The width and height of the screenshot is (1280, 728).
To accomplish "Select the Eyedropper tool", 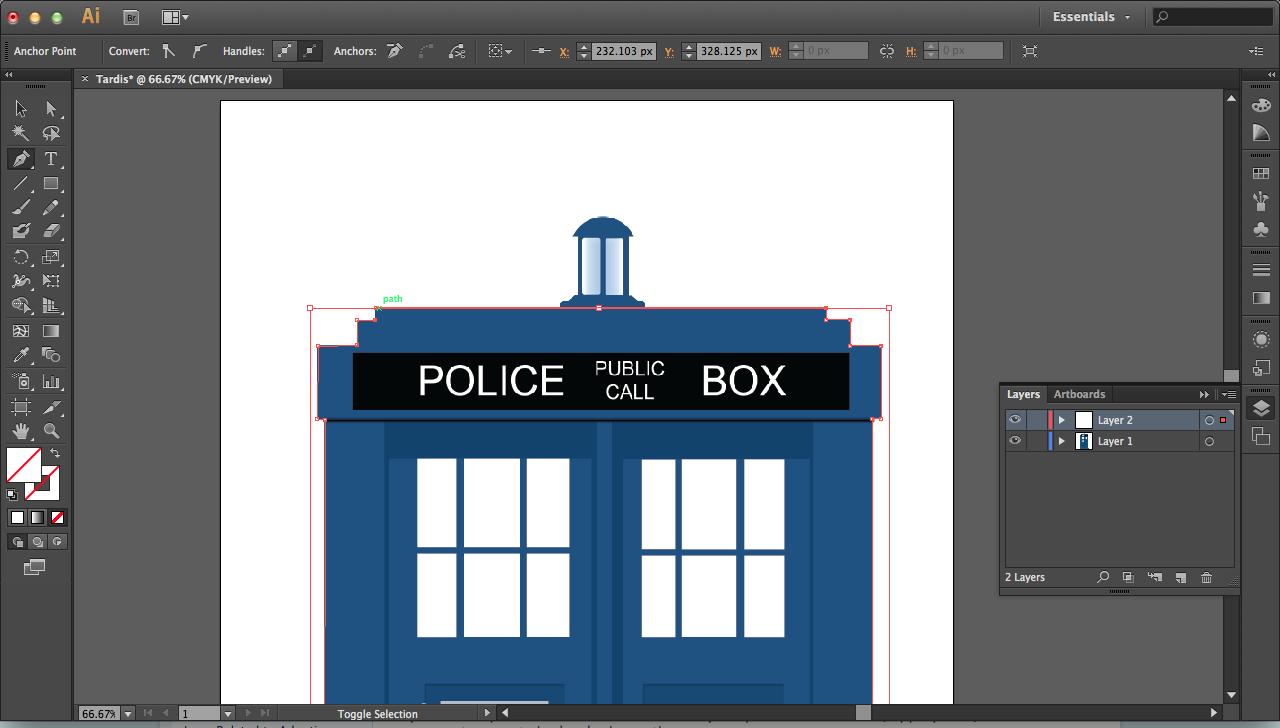I will pyautogui.click(x=21, y=355).
